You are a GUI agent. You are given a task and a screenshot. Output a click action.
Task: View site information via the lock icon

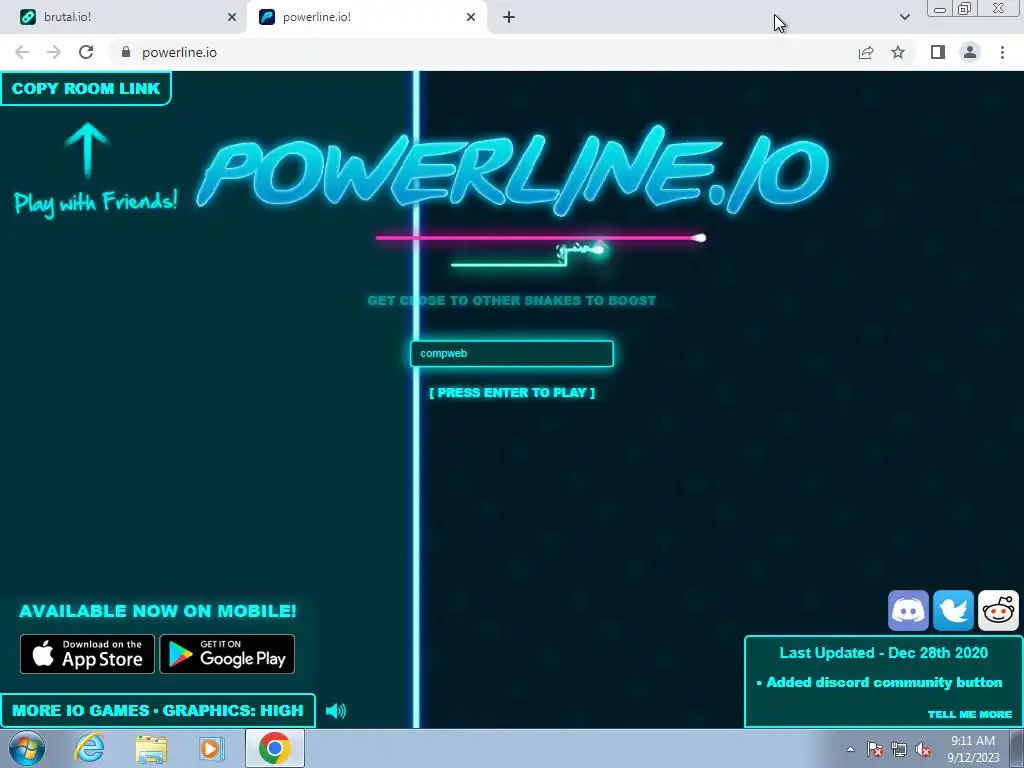tap(126, 52)
